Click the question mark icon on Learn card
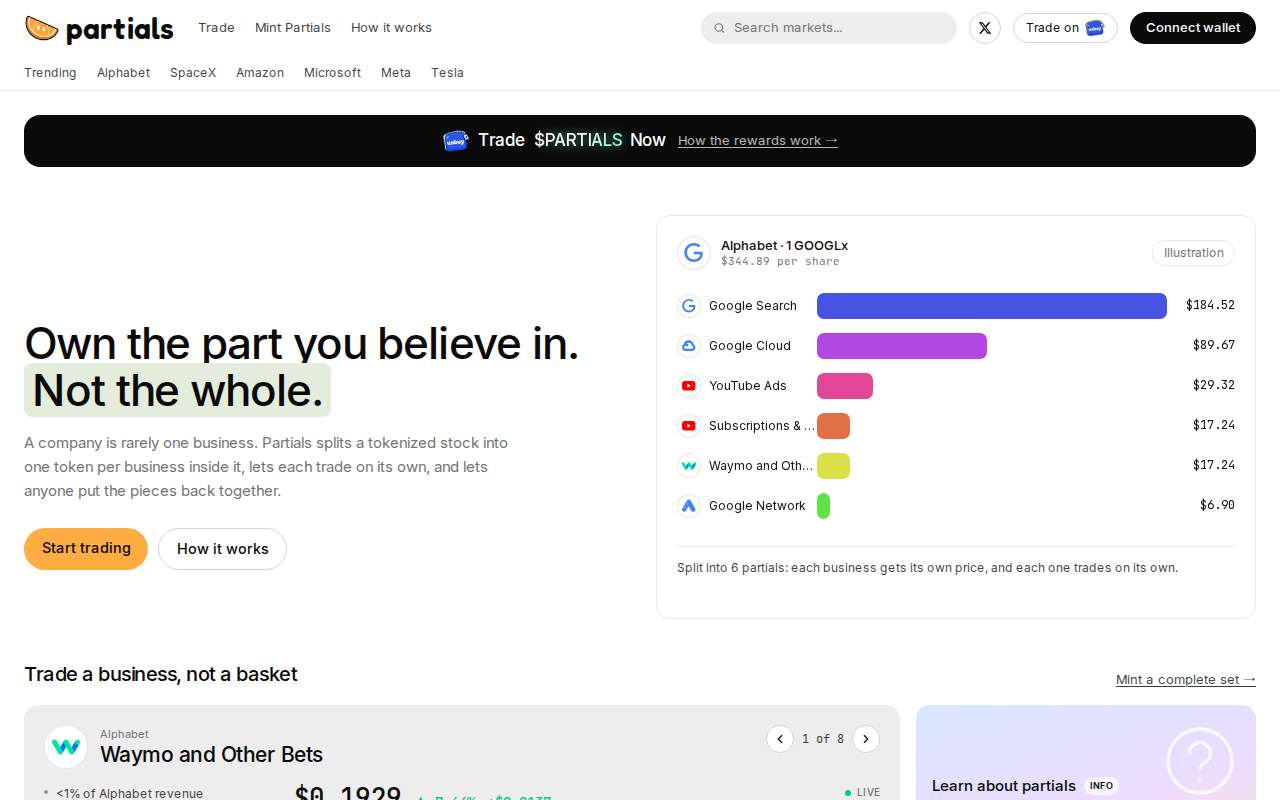Image resolution: width=1280 pixels, height=800 pixels. point(1199,761)
